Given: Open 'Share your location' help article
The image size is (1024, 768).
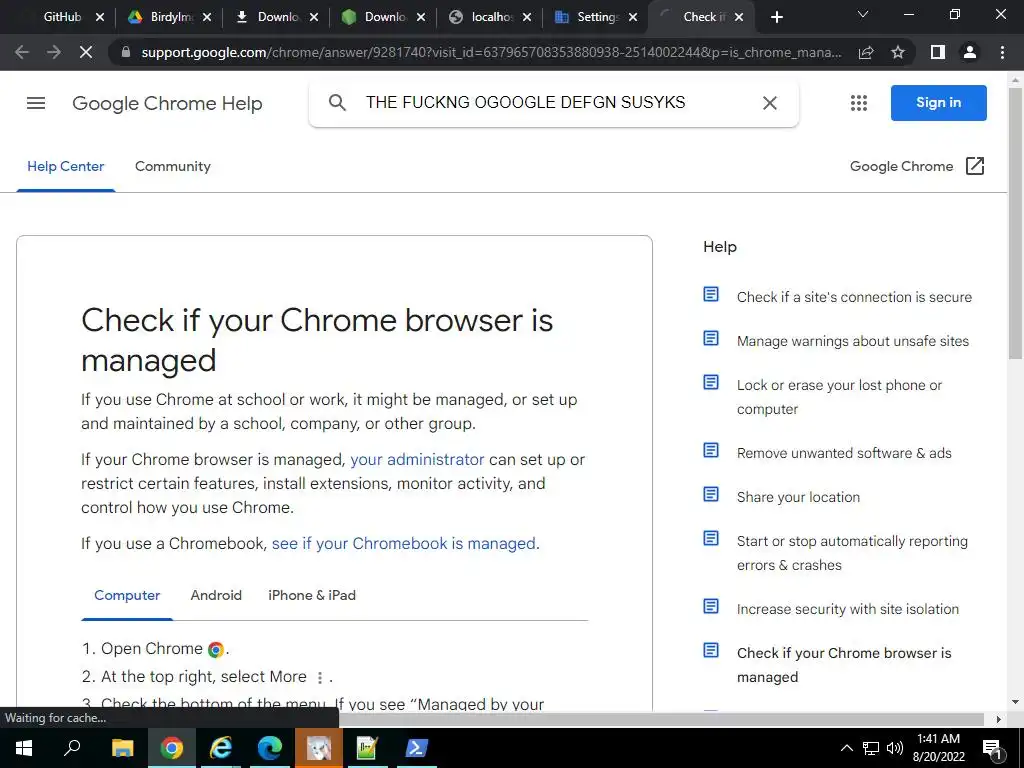Looking at the screenshot, I should [x=798, y=497].
